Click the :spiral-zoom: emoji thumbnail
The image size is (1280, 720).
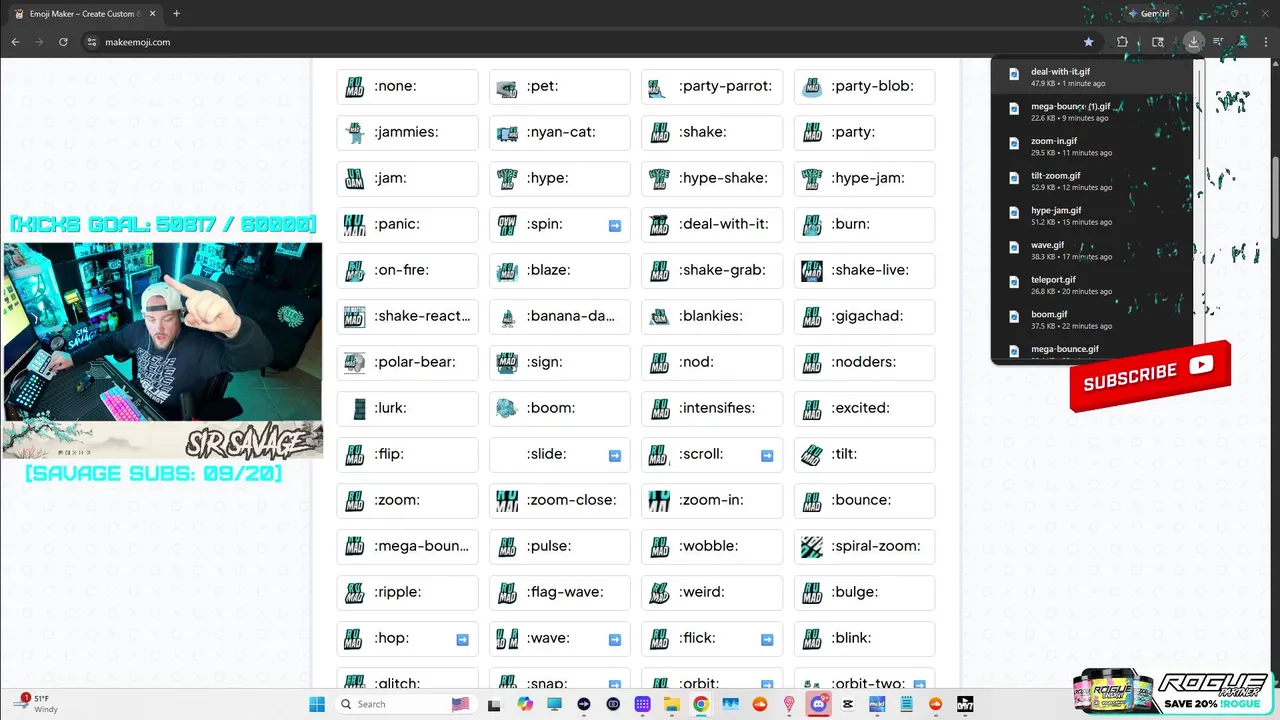click(812, 546)
